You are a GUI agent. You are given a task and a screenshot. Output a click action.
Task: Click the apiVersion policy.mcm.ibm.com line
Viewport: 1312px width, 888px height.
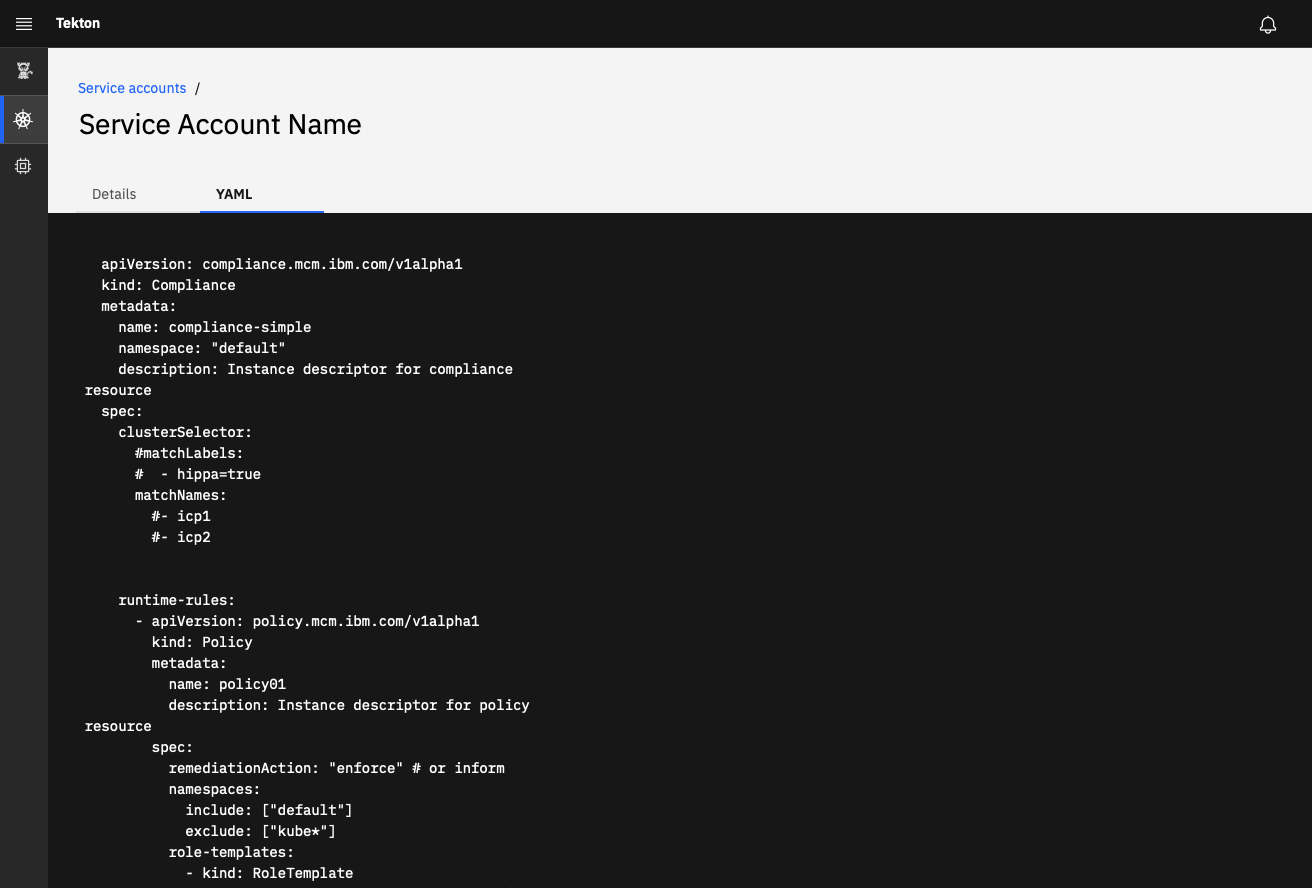307,621
